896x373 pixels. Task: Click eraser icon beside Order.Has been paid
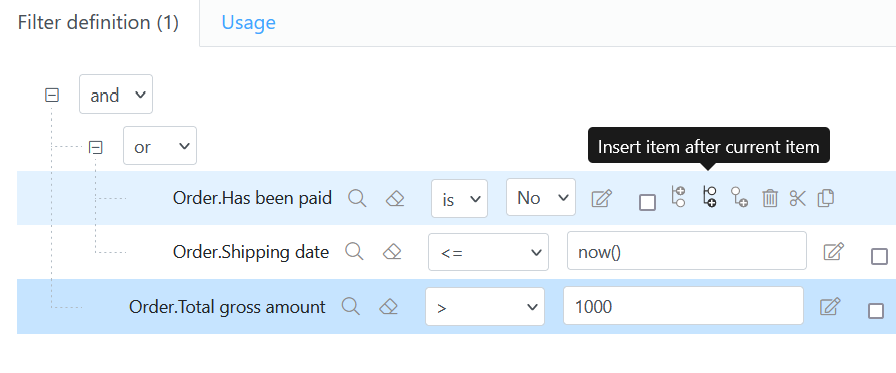point(395,198)
